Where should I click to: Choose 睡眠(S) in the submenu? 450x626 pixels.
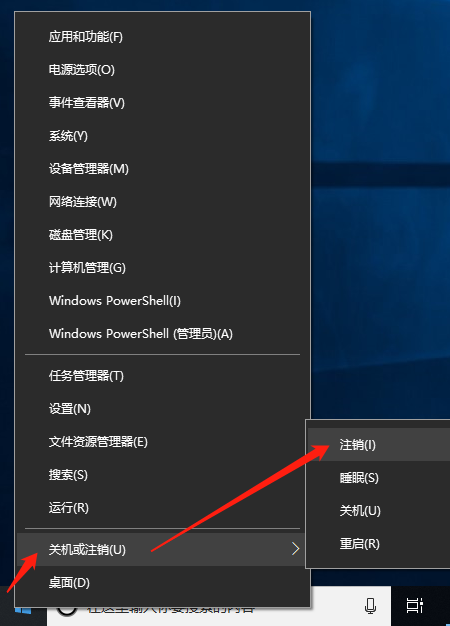(378, 478)
